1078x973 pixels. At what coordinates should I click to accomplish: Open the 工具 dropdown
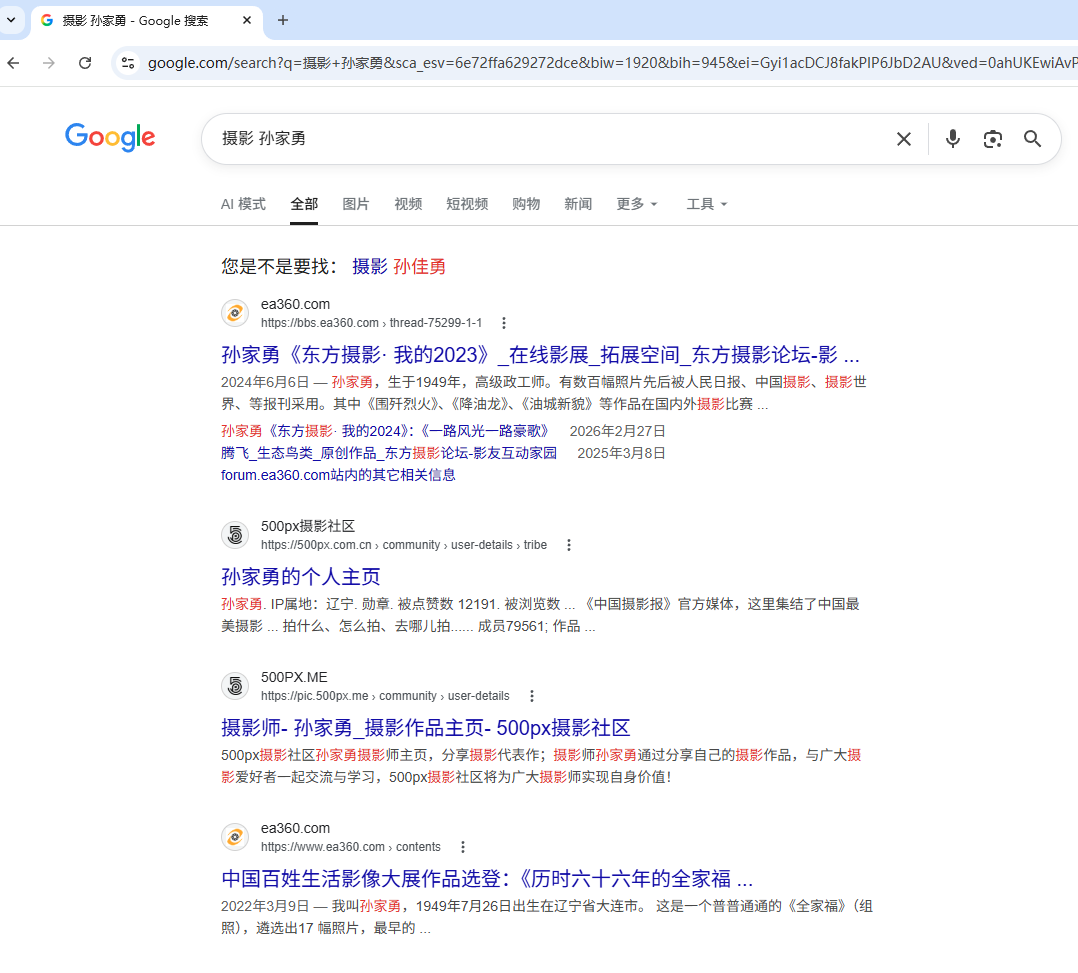click(x=707, y=203)
